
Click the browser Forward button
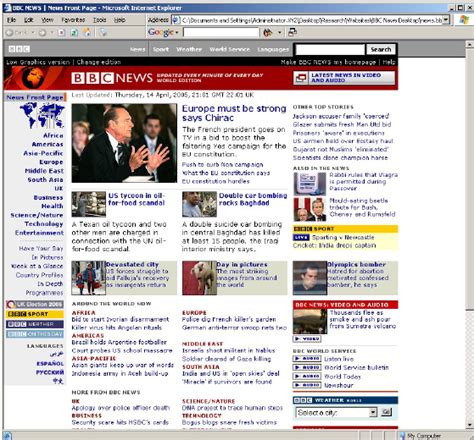(x=42, y=33)
